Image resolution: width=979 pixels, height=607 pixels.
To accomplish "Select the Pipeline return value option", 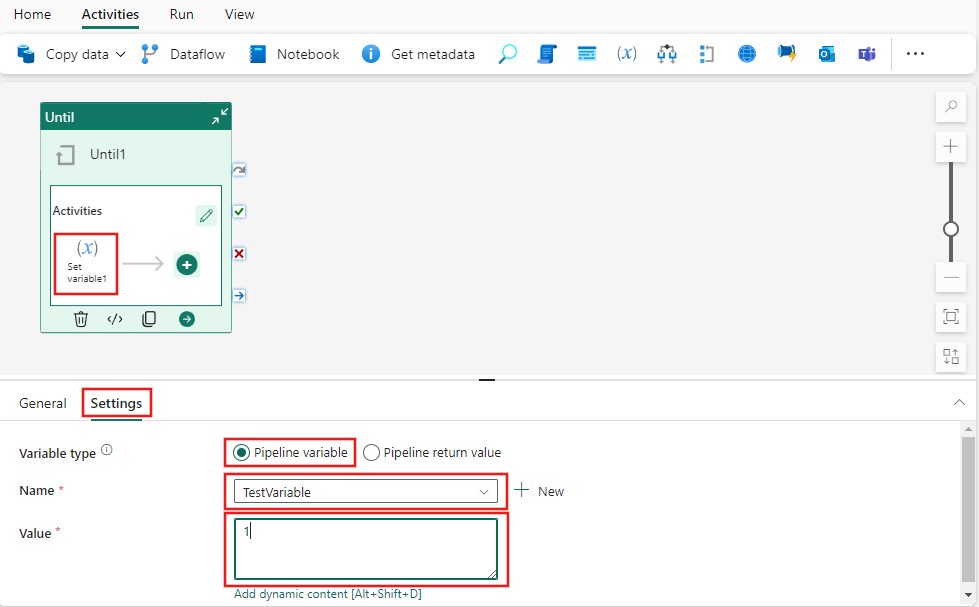I will (x=371, y=452).
